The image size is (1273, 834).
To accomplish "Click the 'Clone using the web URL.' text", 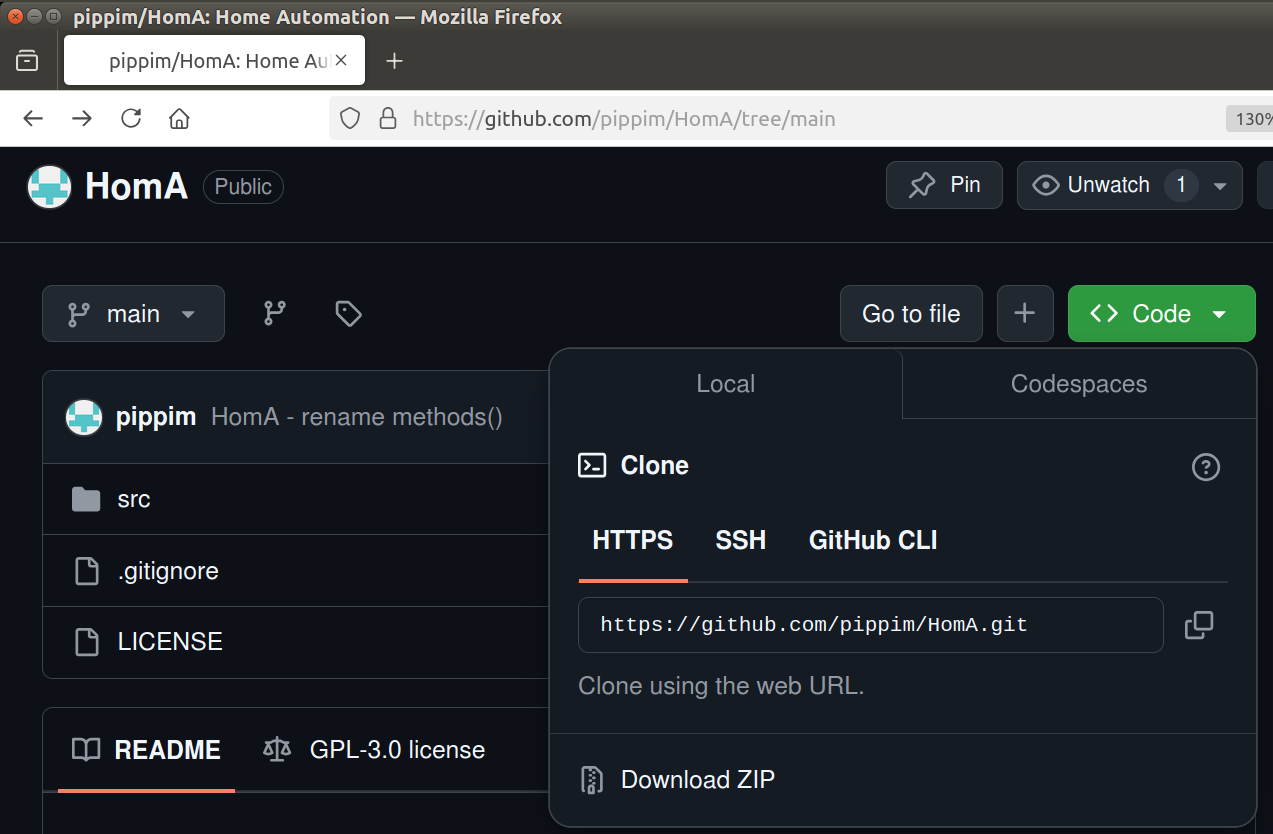I will point(721,686).
